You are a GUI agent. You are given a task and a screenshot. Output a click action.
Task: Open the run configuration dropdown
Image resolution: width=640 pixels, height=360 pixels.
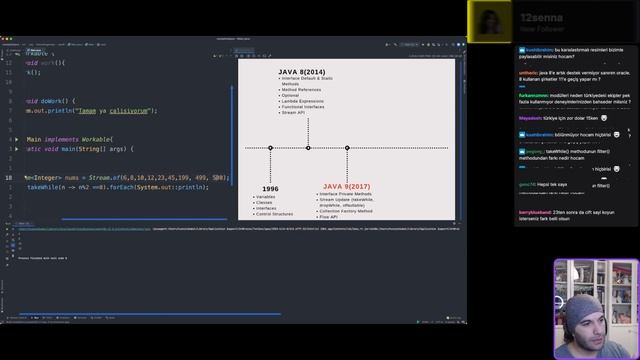point(409,44)
